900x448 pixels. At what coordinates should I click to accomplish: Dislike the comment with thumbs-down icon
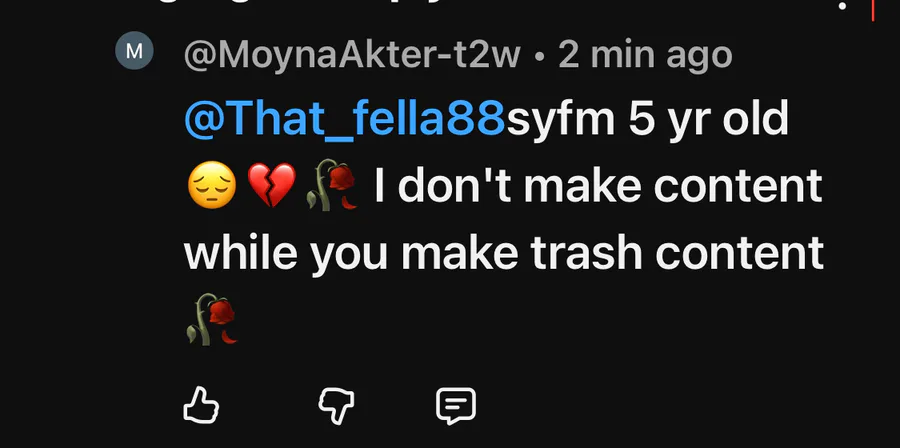[335, 405]
